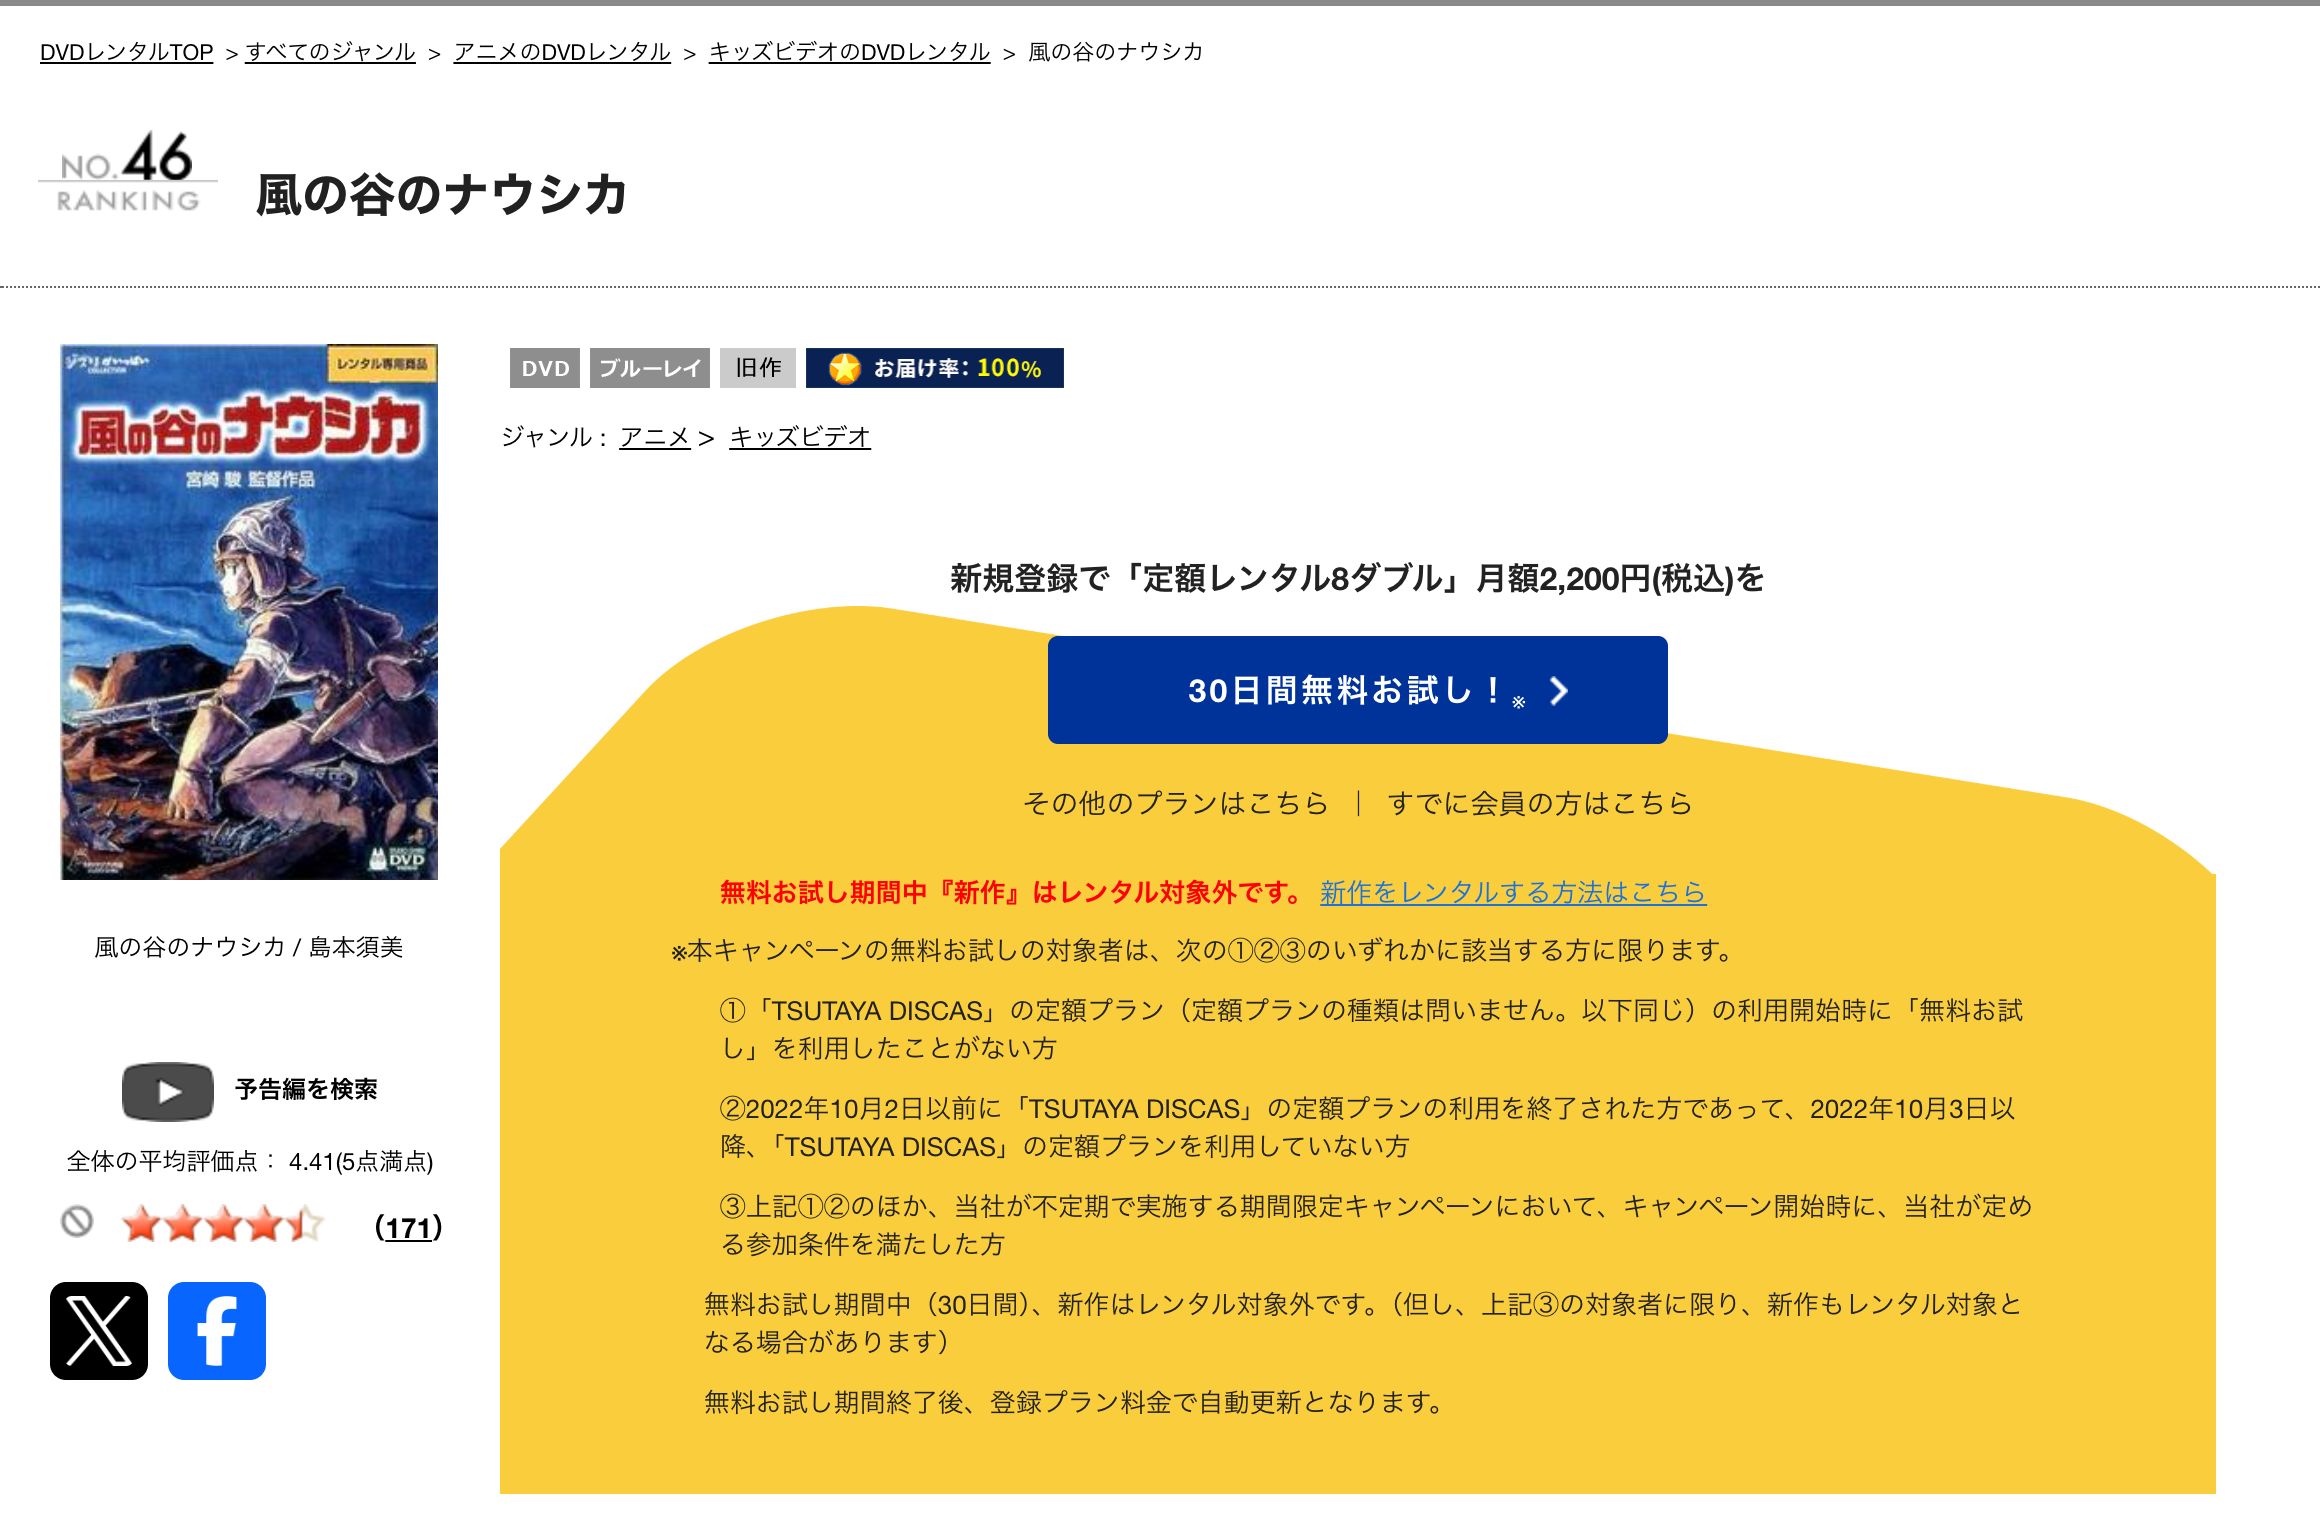This screenshot has width=2320, height=1526.
Task: Click the star rating display
Action: pos(223,1224)
